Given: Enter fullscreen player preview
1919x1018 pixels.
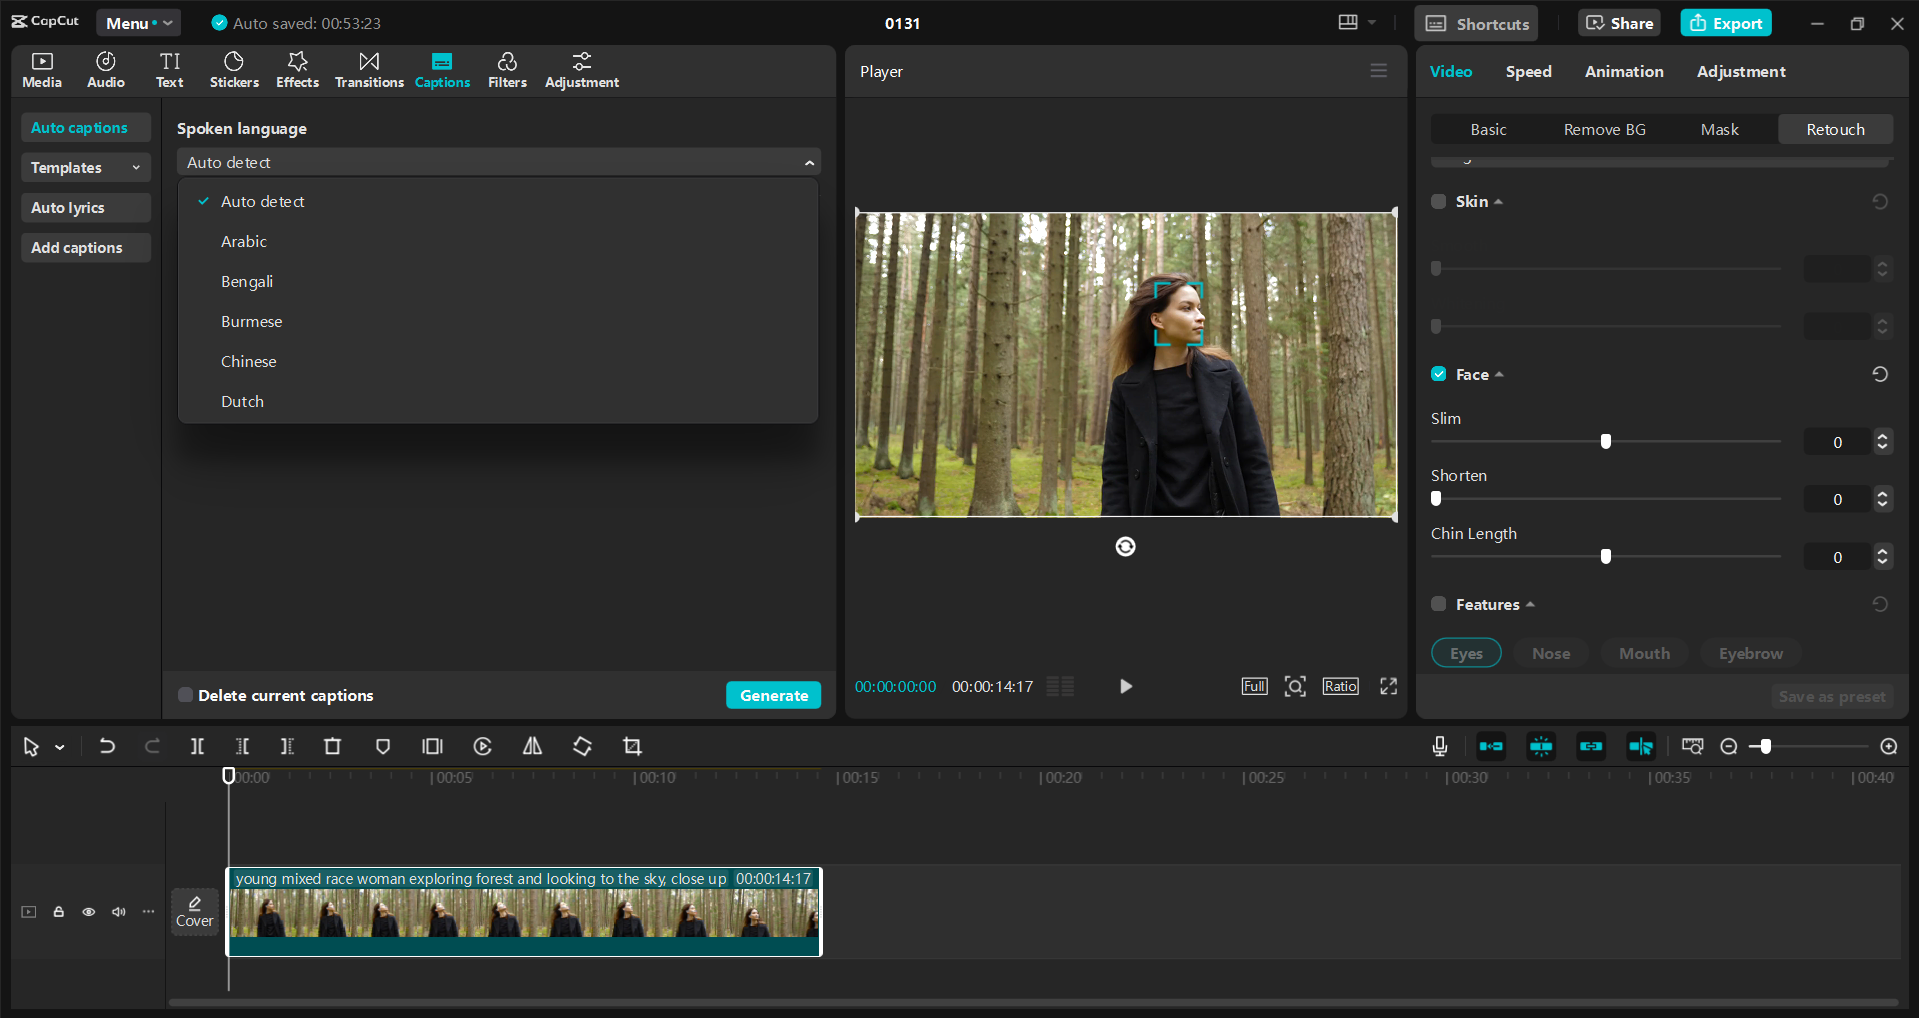Looking at the screenshot, I should (x=1388, y=686).
